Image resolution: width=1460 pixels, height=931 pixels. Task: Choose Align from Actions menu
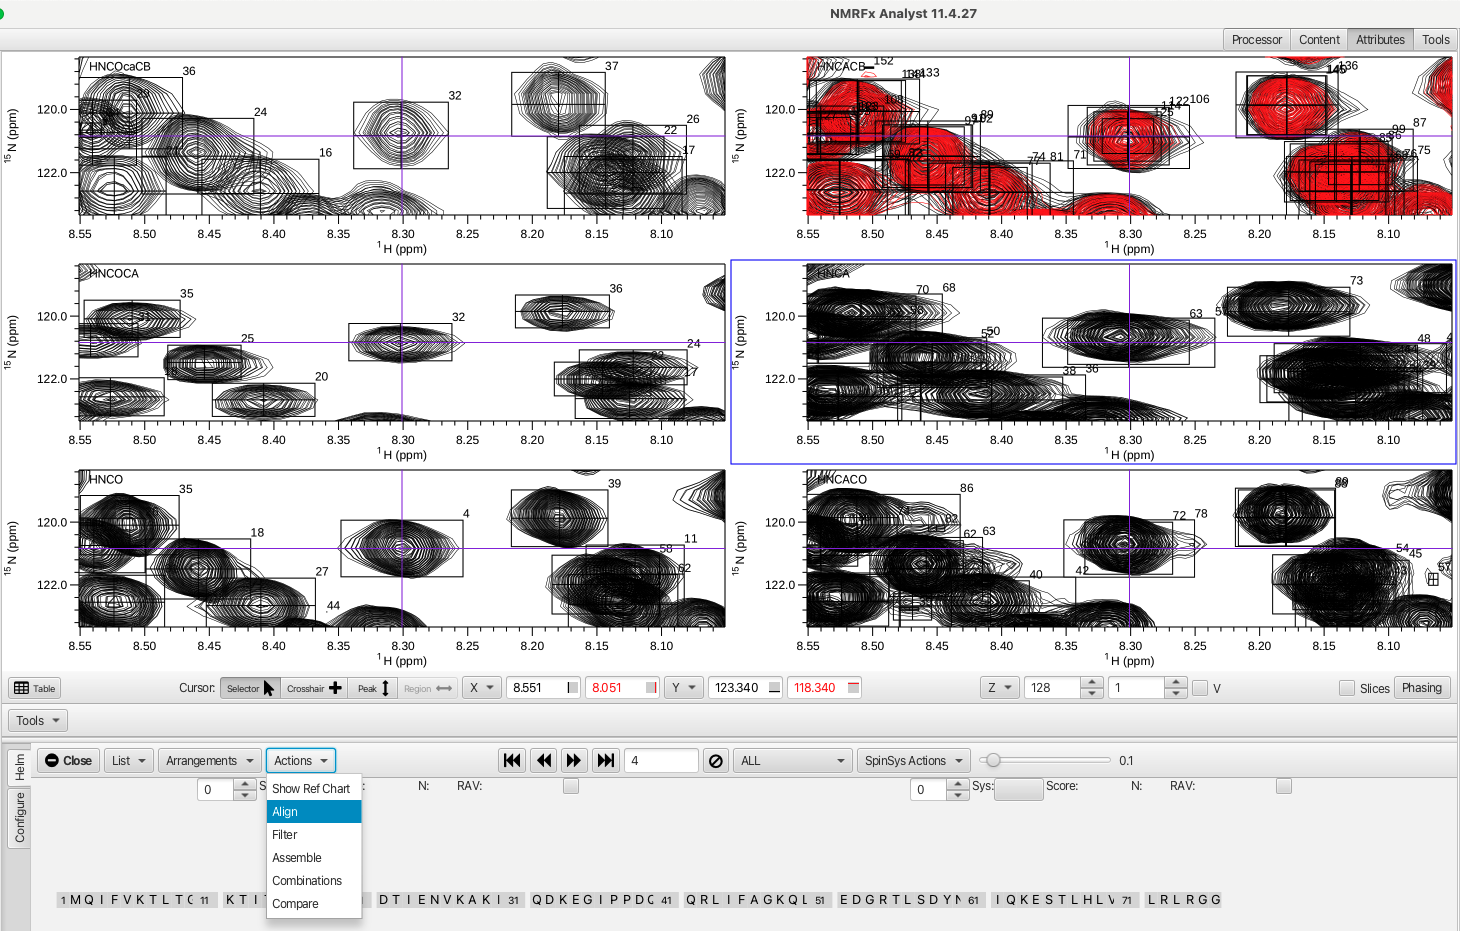coord(313,812)
